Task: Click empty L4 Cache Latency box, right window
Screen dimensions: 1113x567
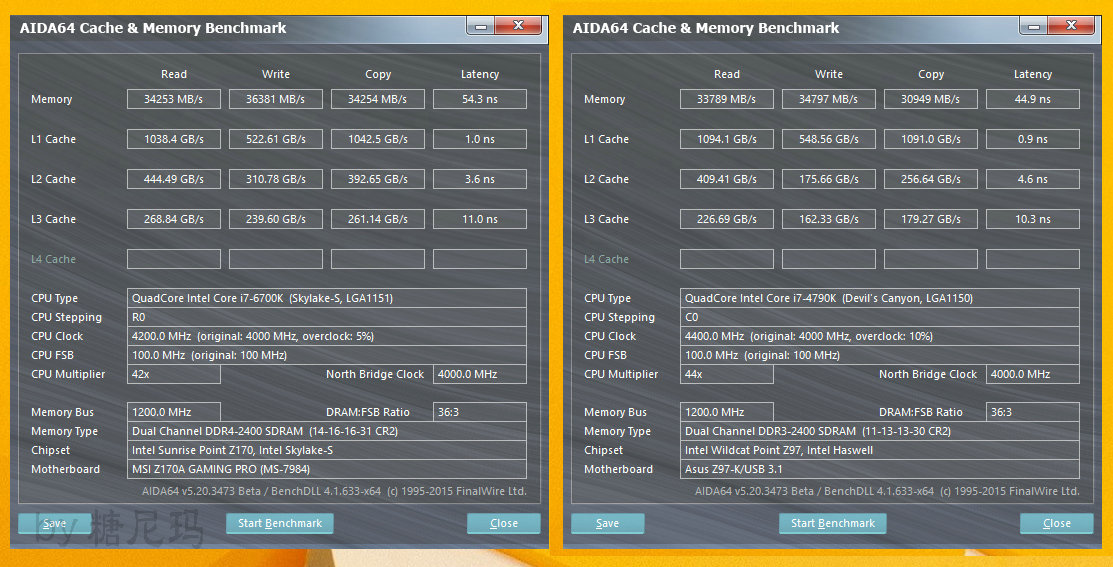Action: coord(1033,259)
